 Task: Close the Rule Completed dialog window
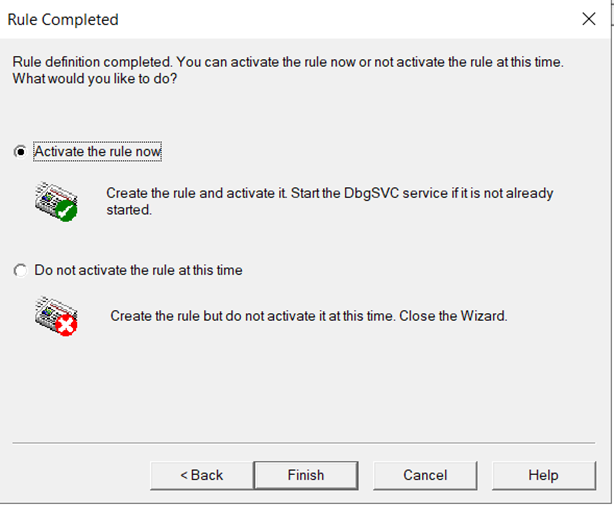pos(589,19)
